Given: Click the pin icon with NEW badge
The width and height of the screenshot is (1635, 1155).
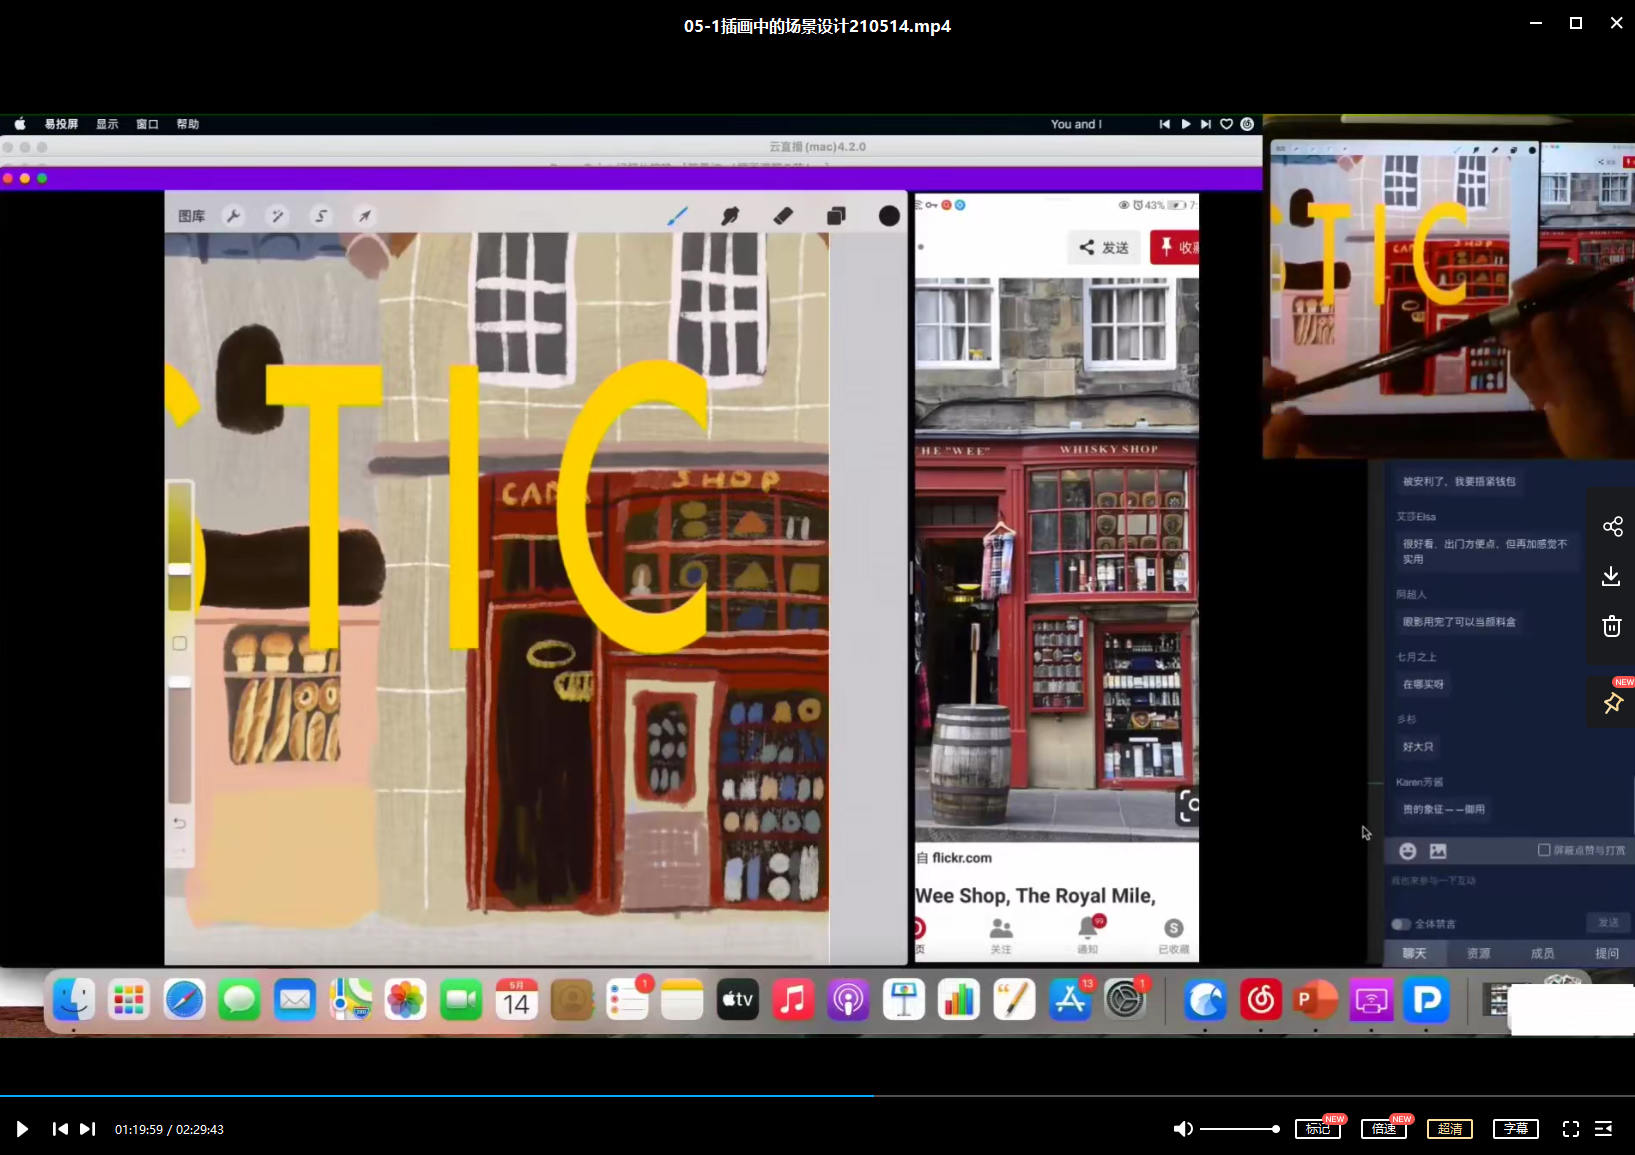Looking at the screenshot, I should [1613, 703].
